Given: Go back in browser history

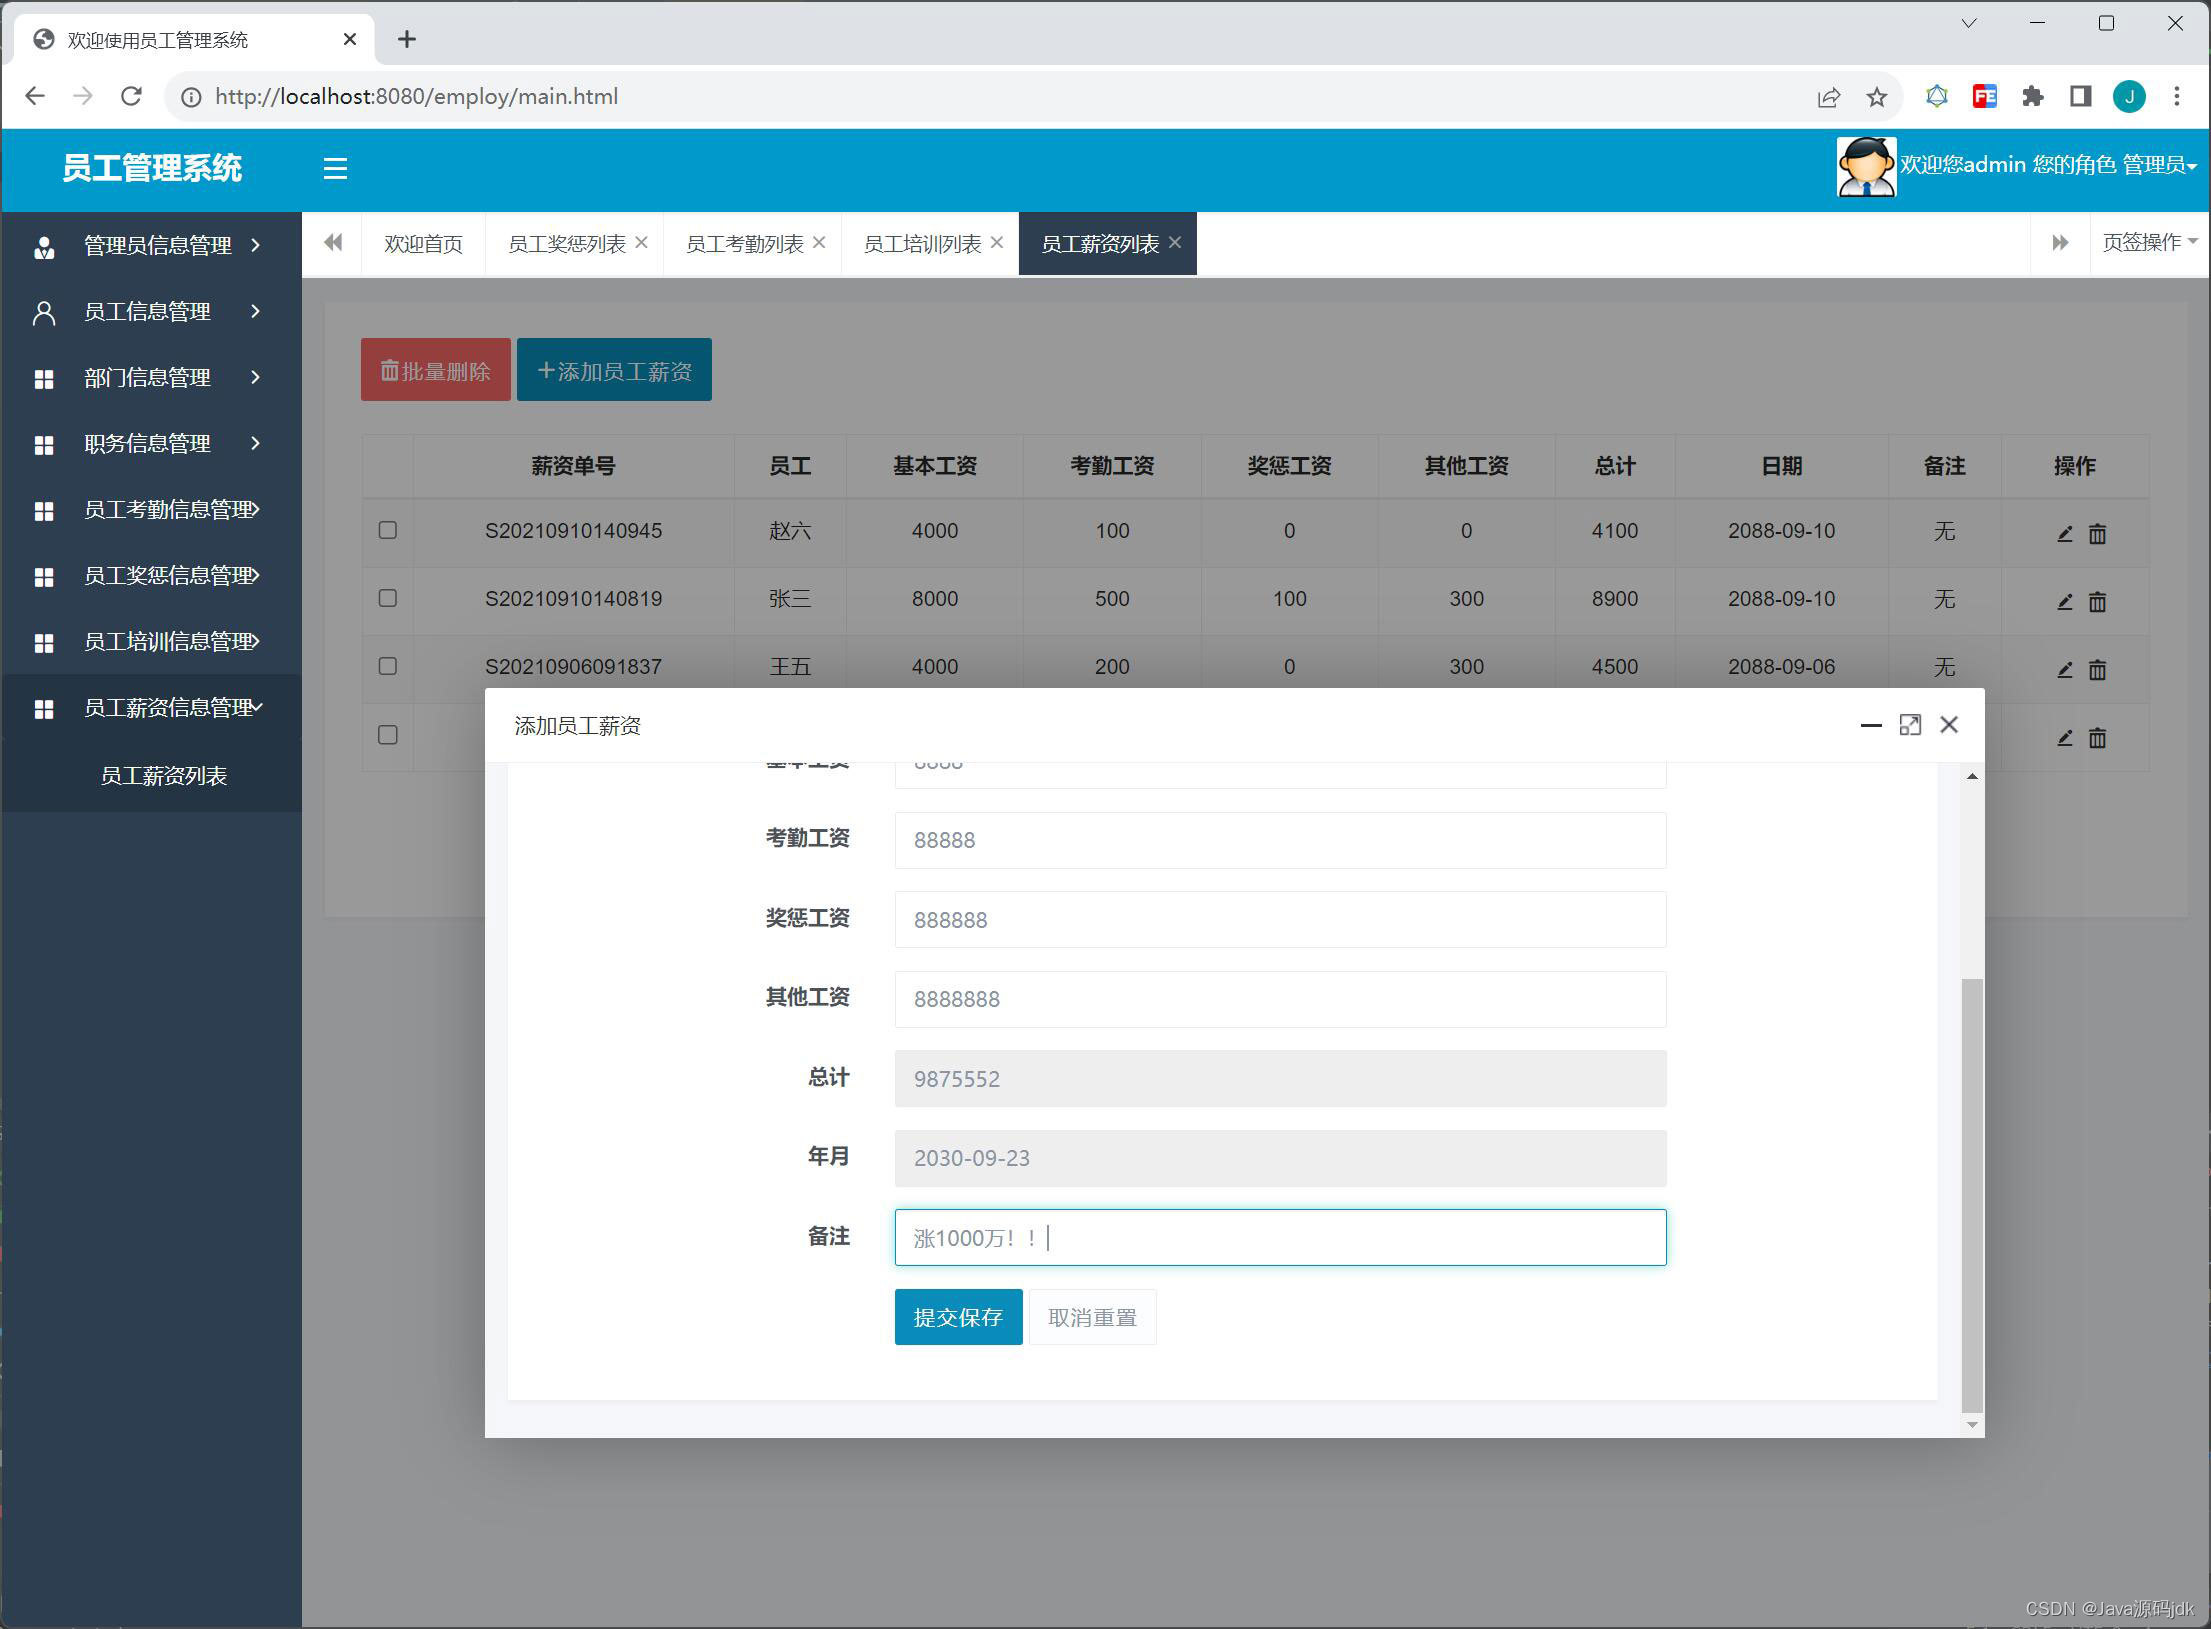Looking at the screenshot, I should point(35,96).
